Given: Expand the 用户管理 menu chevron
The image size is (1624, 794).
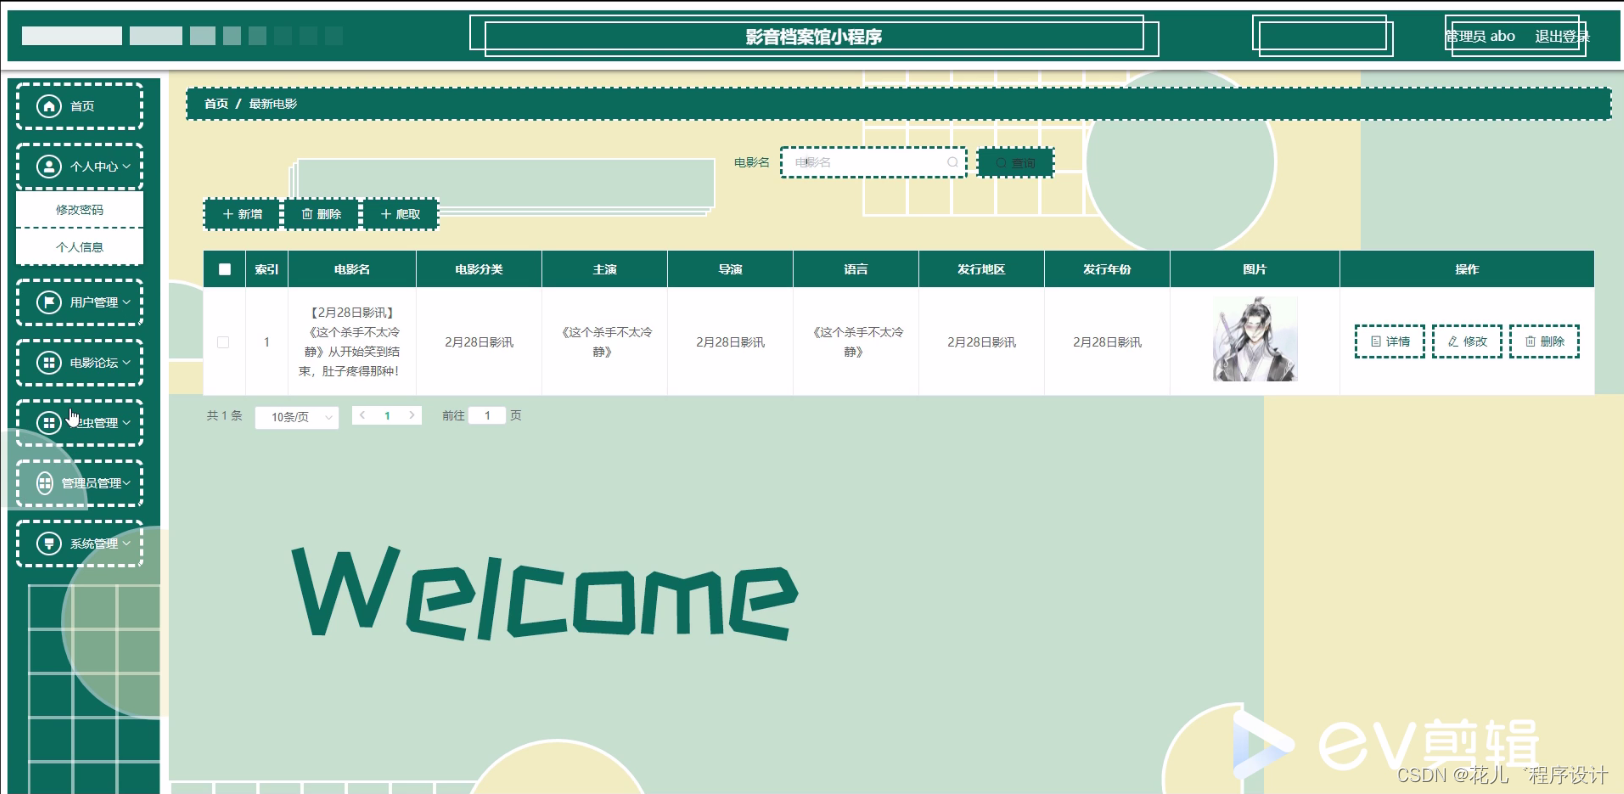Looking at the screenshot, I should point(127,302).
